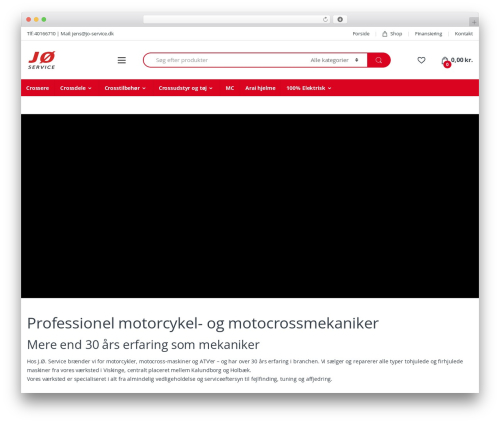Expand the 'Crossudstyr og tøj' menu
Viewport: 500px width, 423px height.
185,88
